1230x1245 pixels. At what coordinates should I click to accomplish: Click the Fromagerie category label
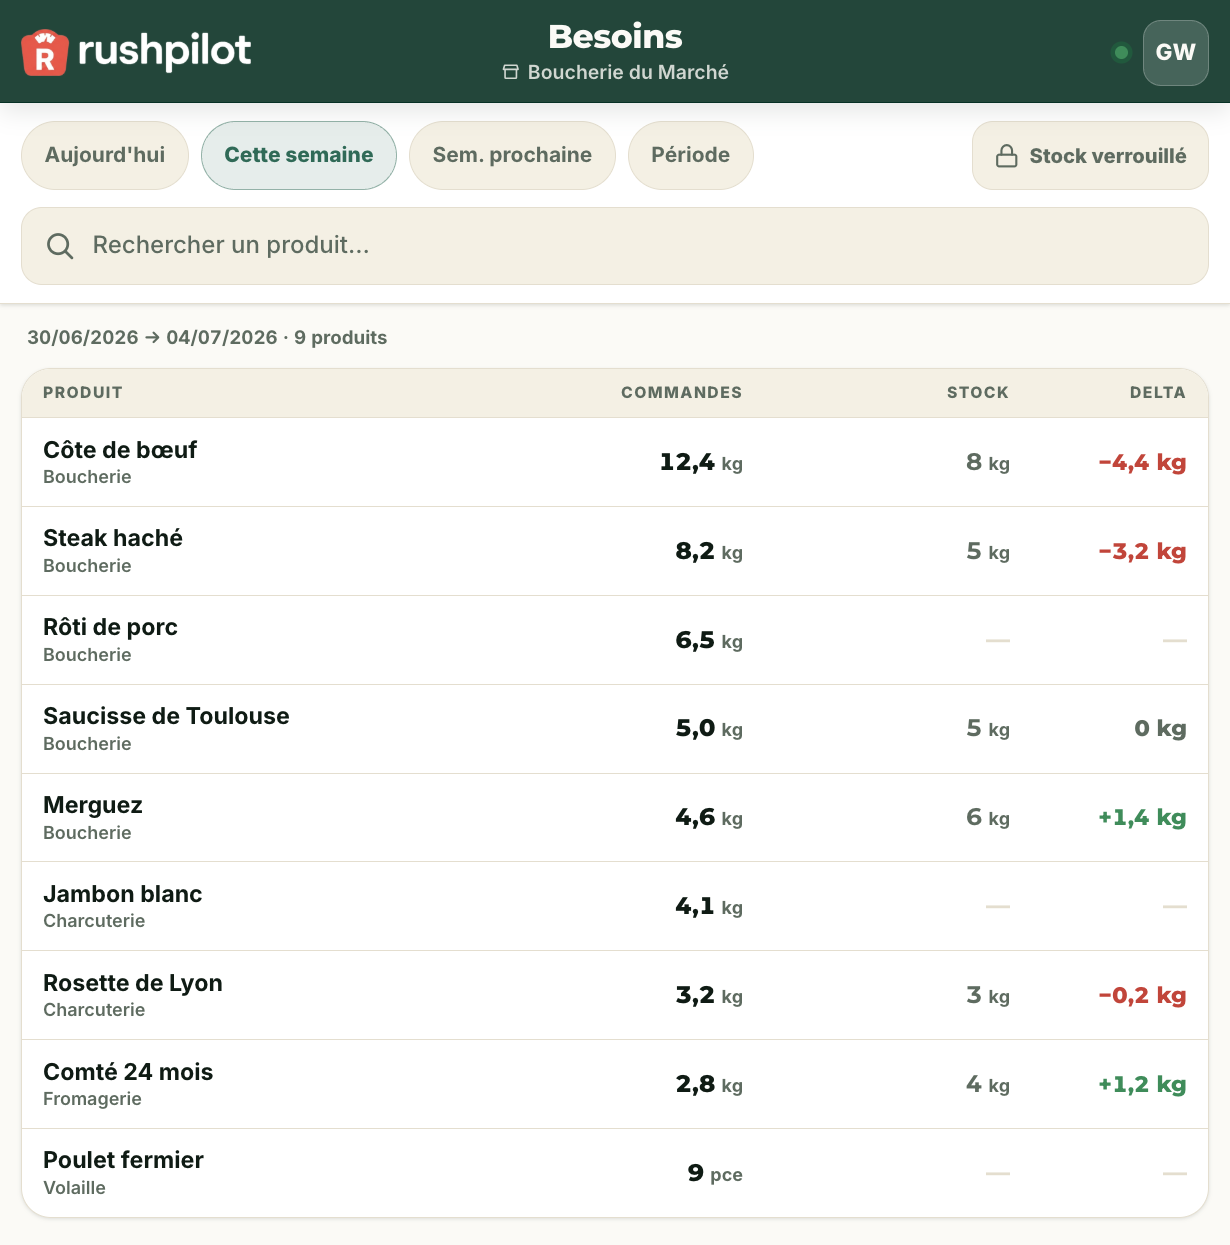click(x=92, y=1099)
